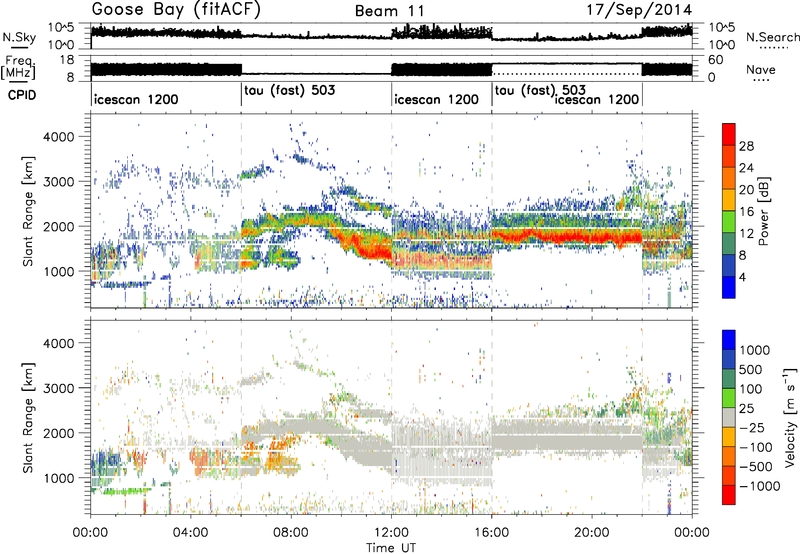The image size is (800, 554).
Task: Click the first 'icescan 1200' CPID label
Action: tap(136, 99)
